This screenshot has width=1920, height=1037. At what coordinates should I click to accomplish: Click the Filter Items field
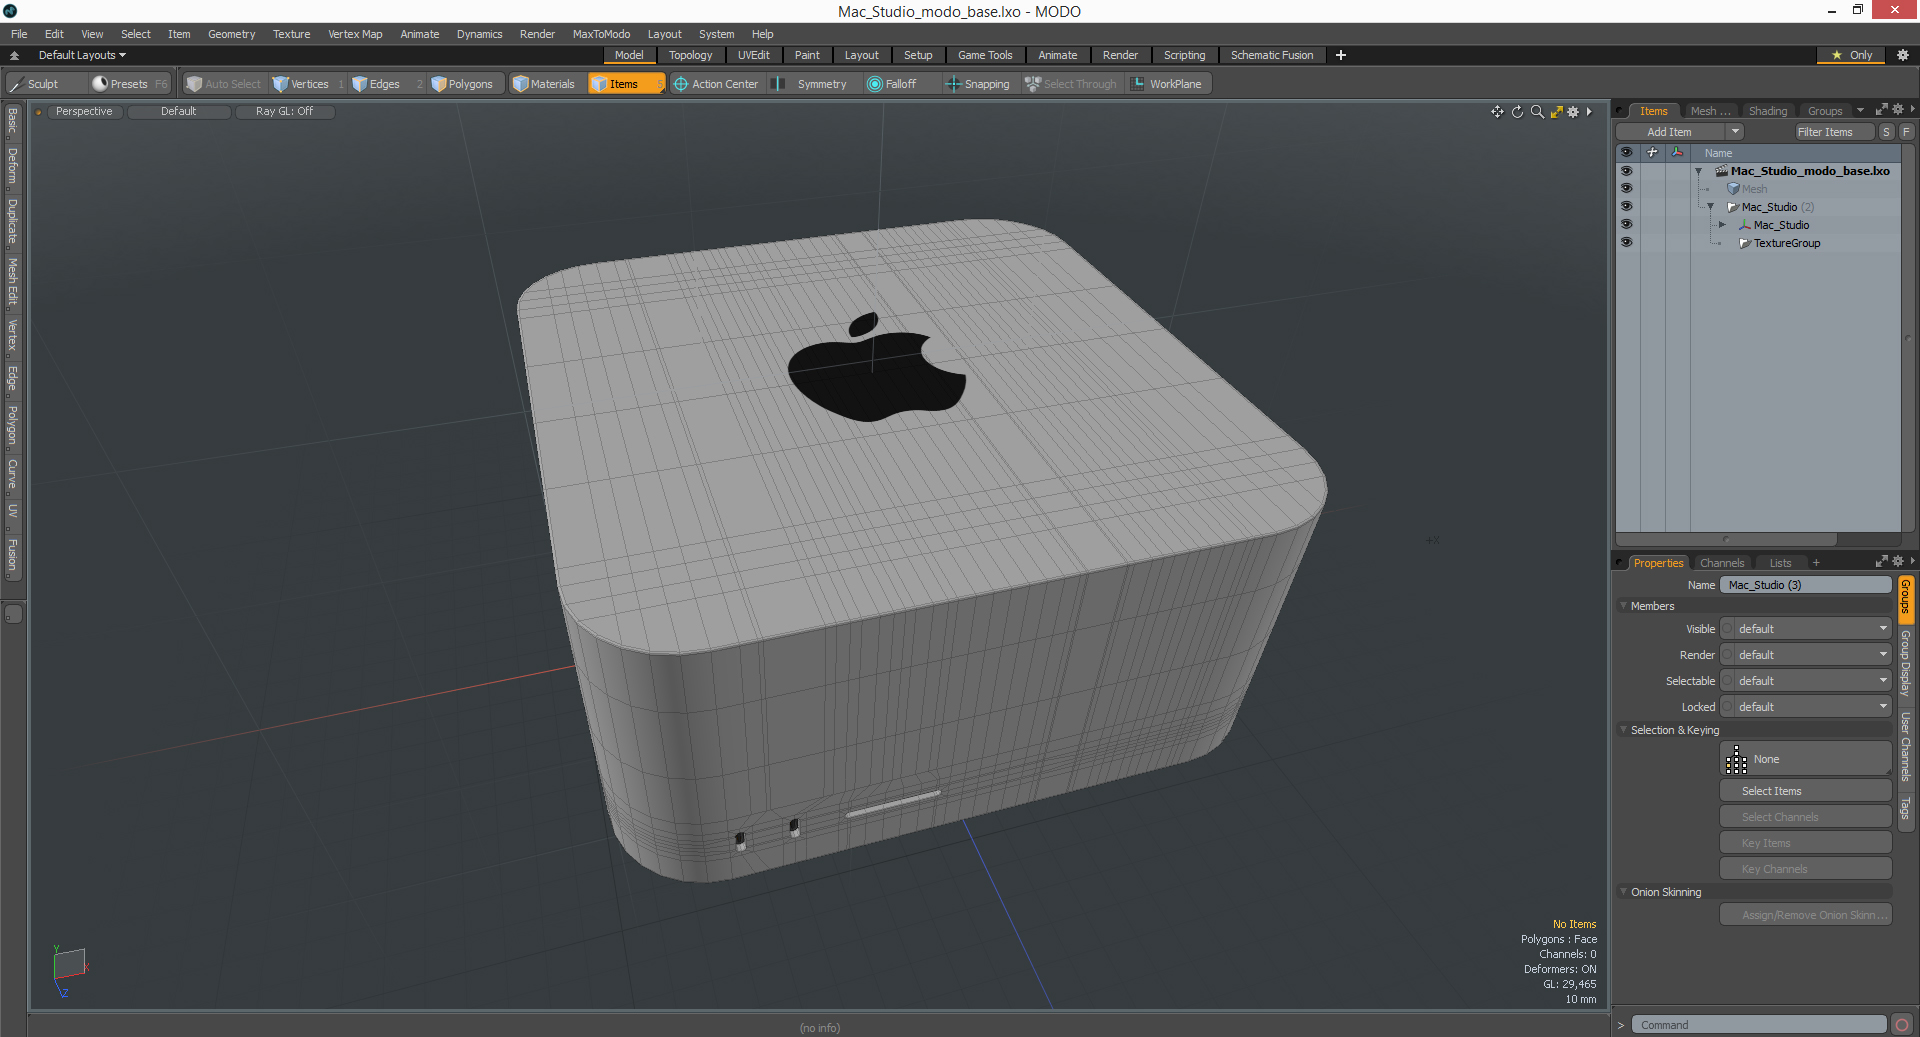[1834, 132]
